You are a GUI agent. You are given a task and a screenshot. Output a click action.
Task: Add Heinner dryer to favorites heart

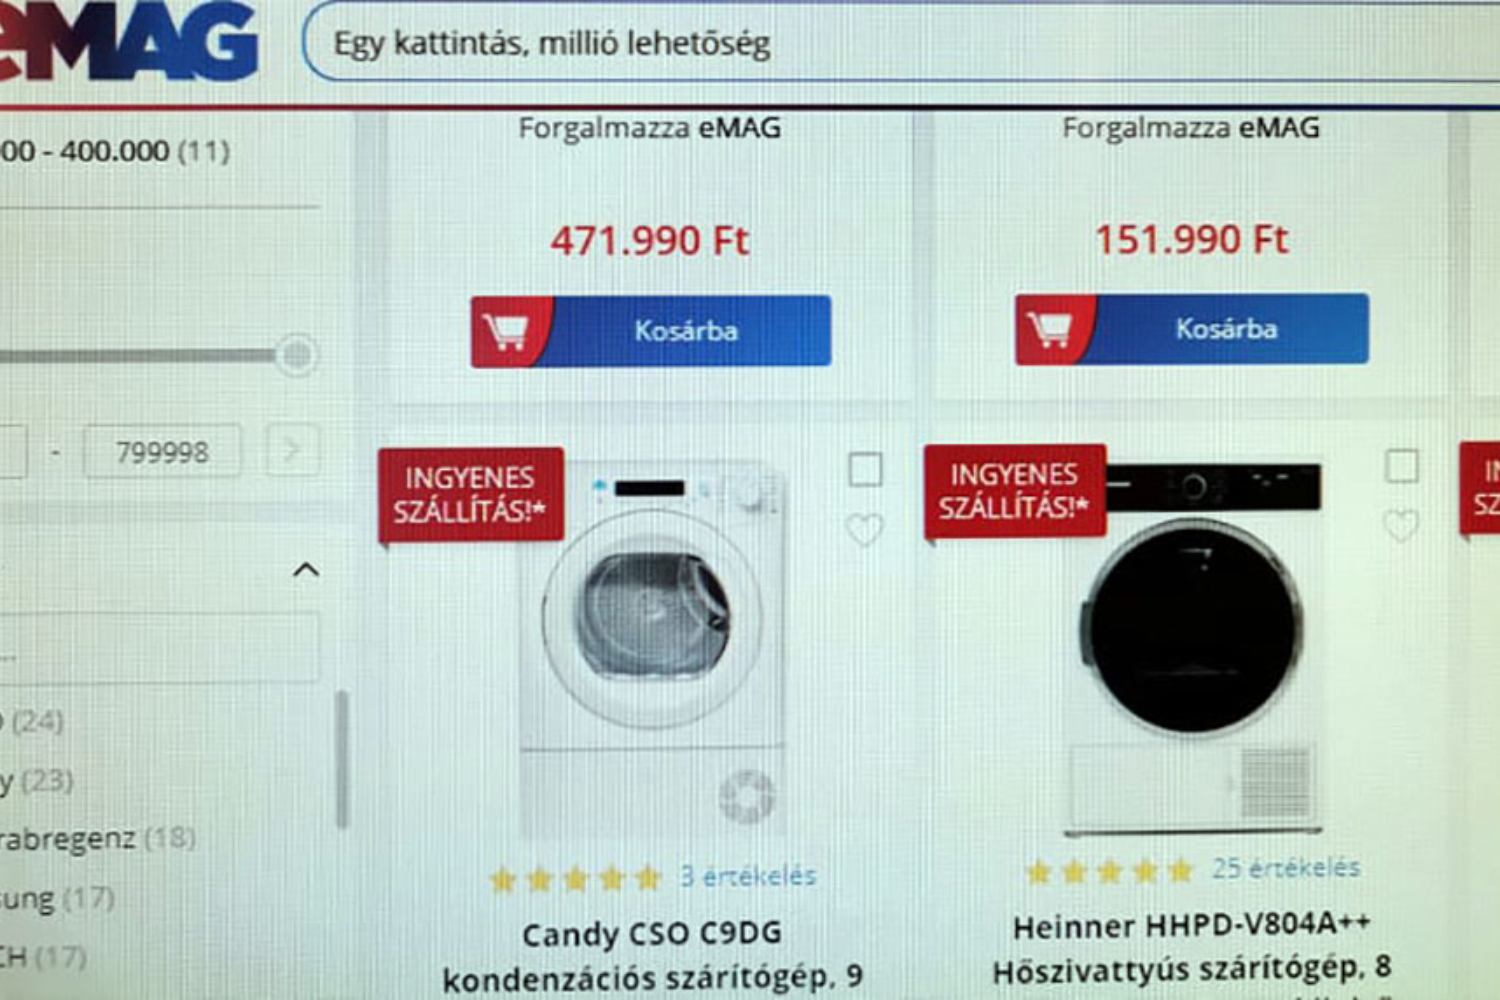point(1401,525)
